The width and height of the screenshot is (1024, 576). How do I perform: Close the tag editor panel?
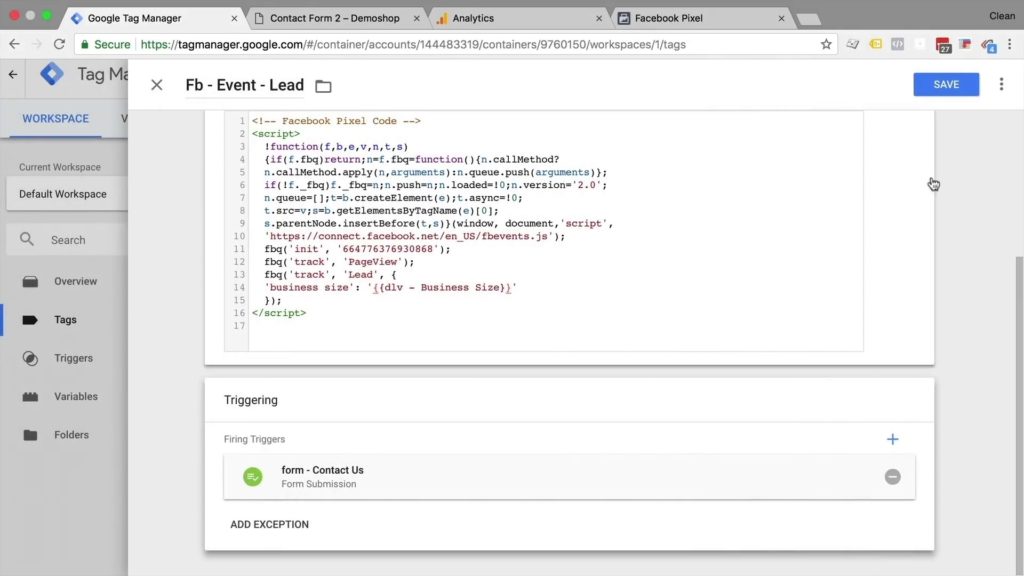[x=156, y=85]
